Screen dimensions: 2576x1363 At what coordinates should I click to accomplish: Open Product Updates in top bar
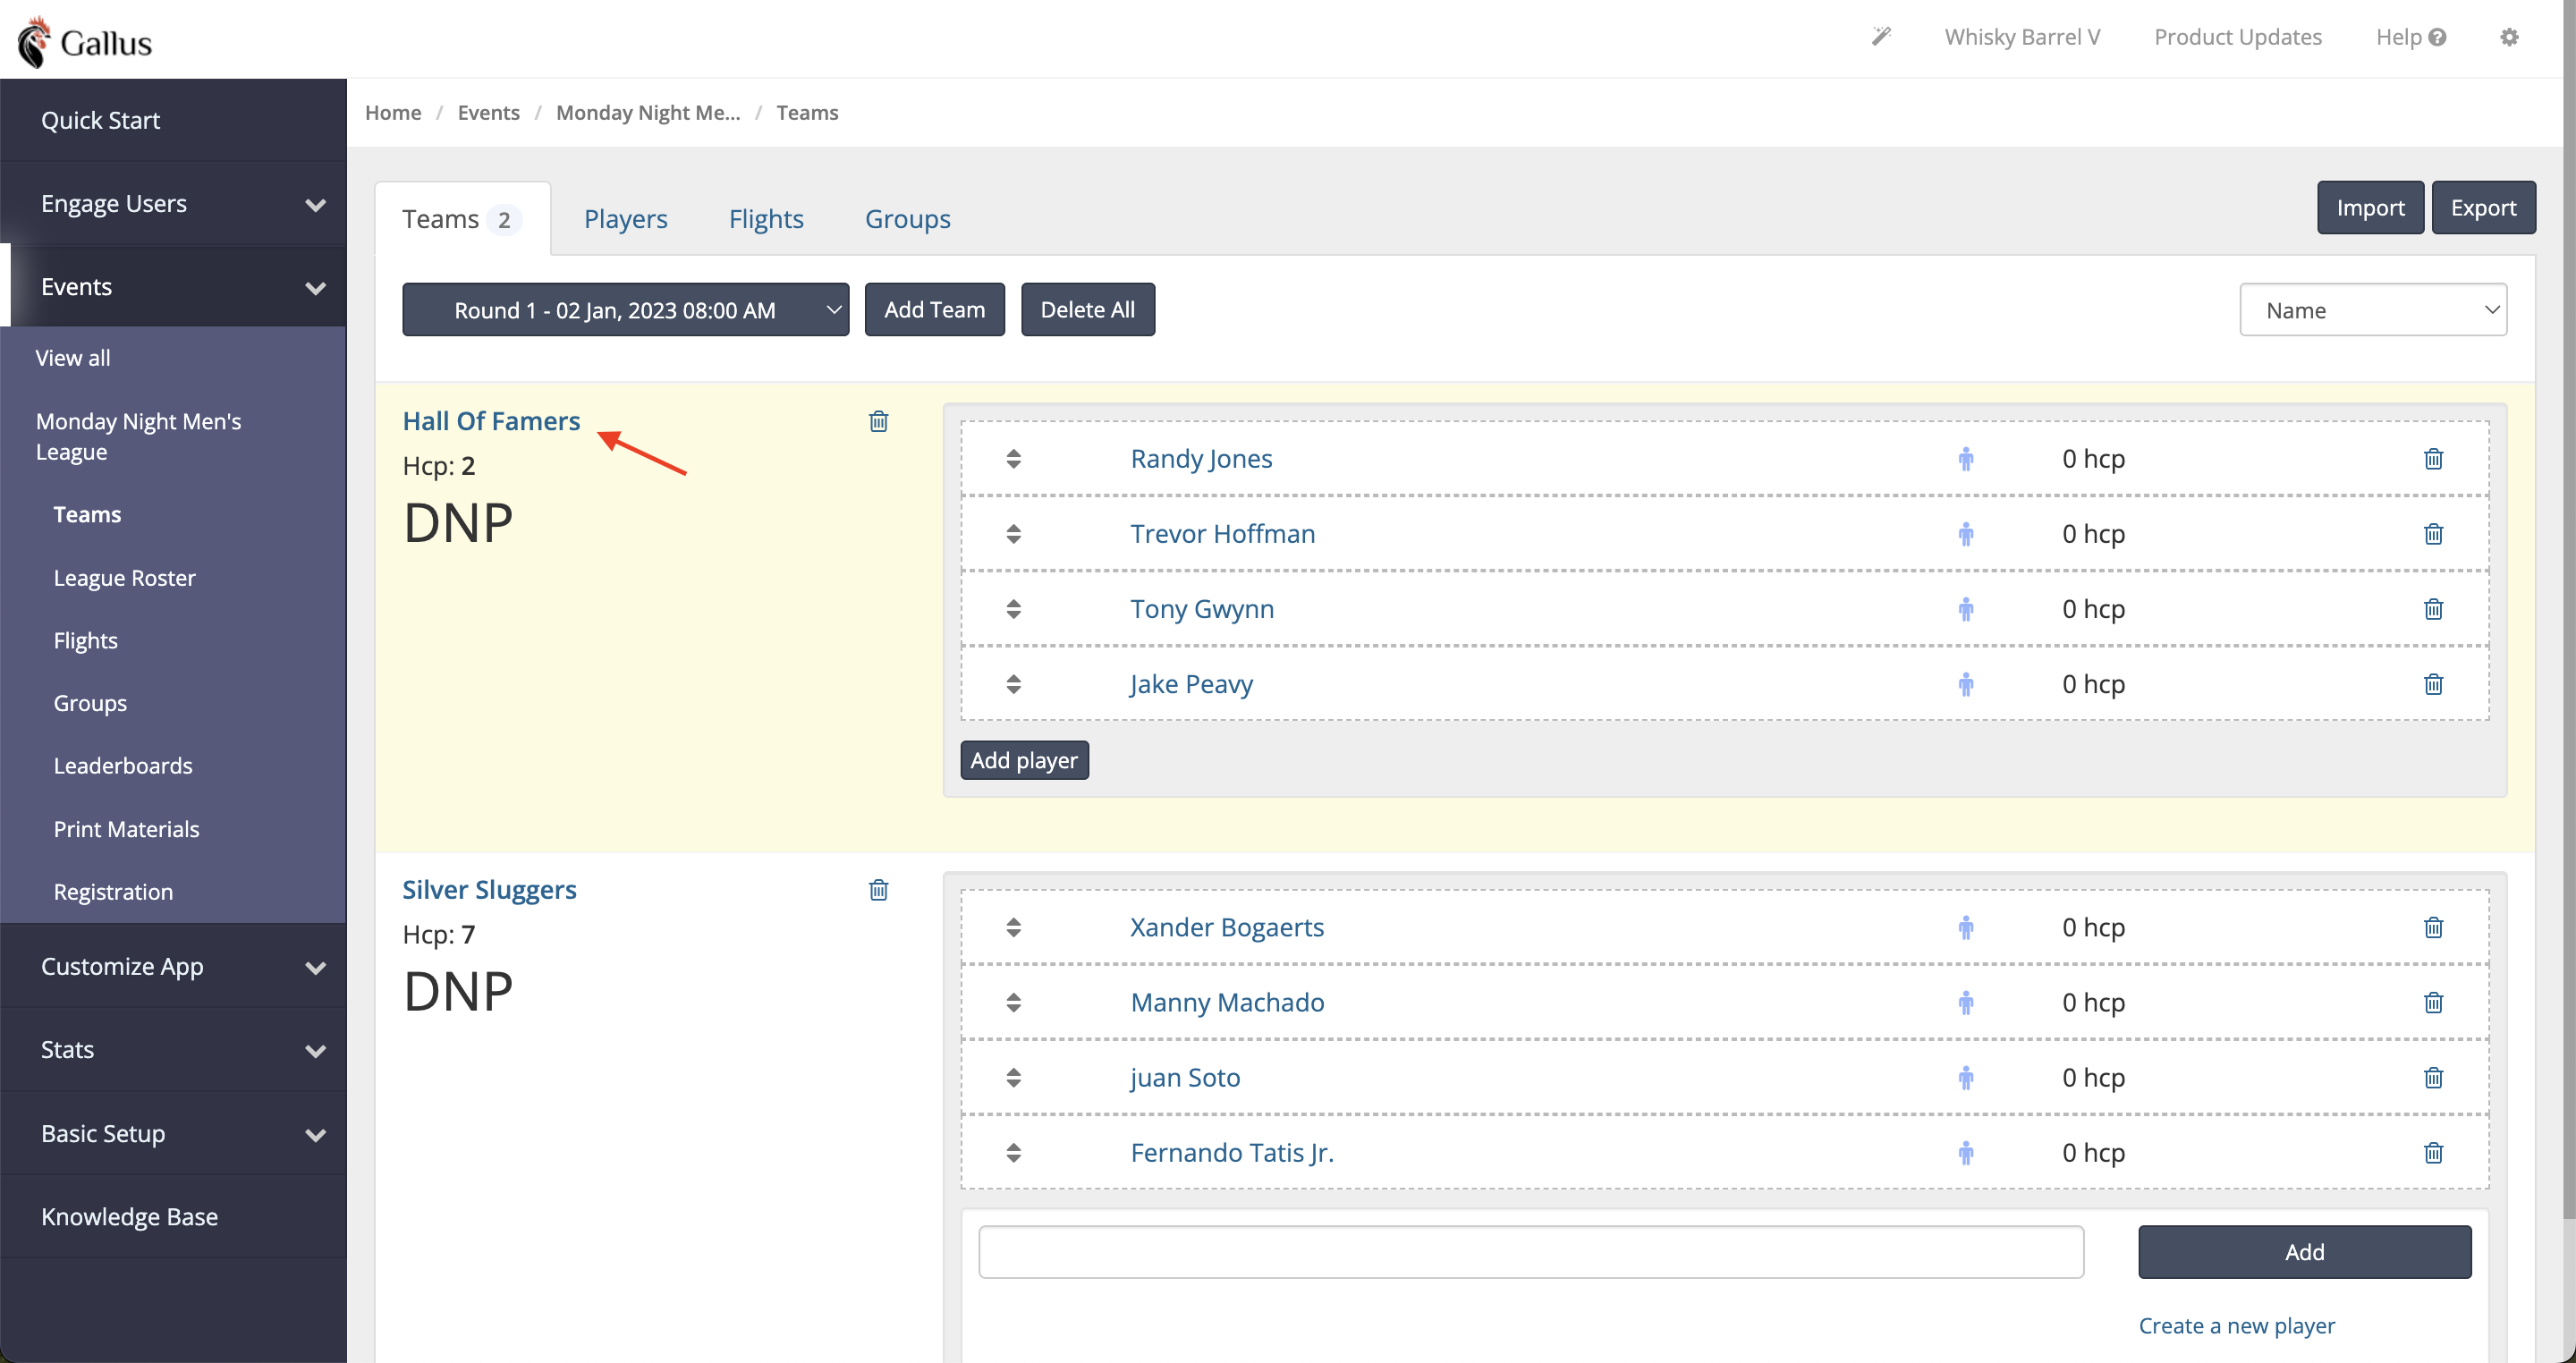(x=2237, y=37)
